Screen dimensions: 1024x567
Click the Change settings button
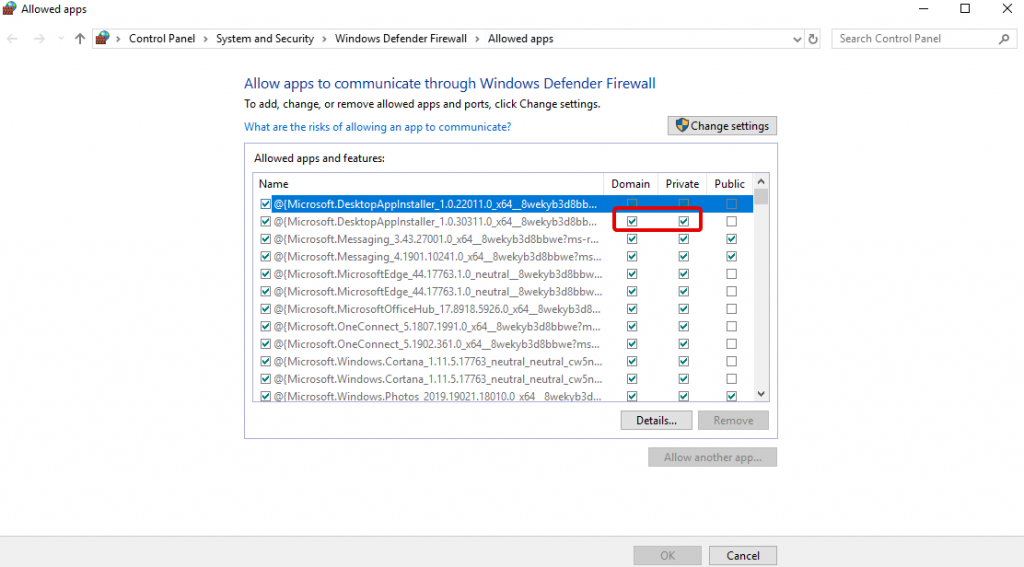(x=722, y=125)
